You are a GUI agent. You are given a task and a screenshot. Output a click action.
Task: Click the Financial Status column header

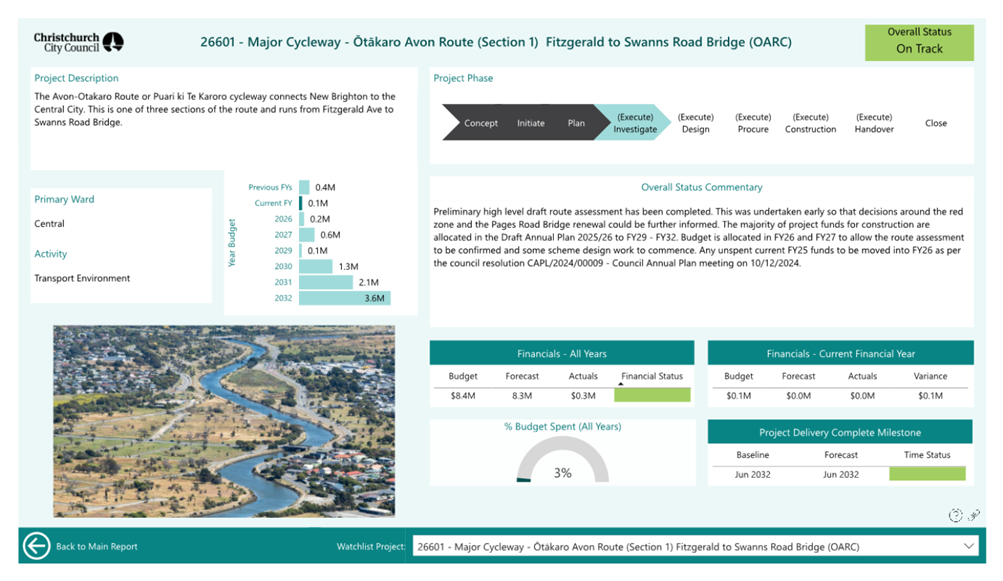652,376
